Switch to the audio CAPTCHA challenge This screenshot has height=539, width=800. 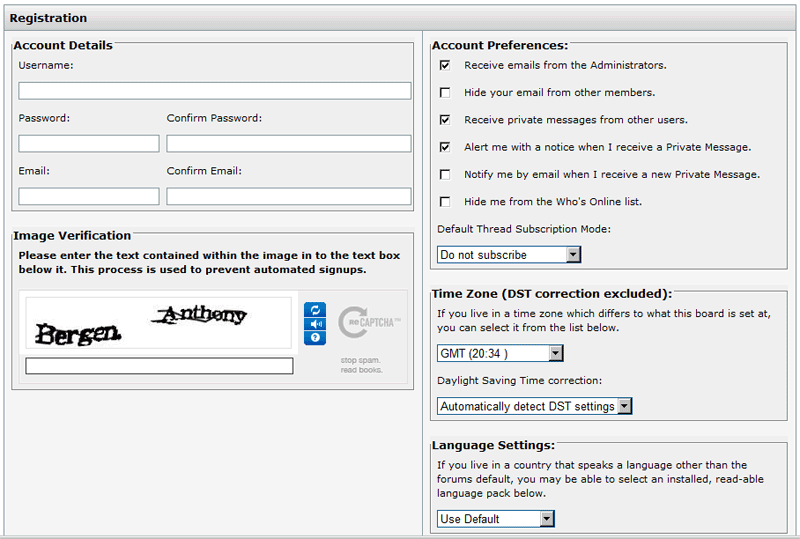[315, 324]
